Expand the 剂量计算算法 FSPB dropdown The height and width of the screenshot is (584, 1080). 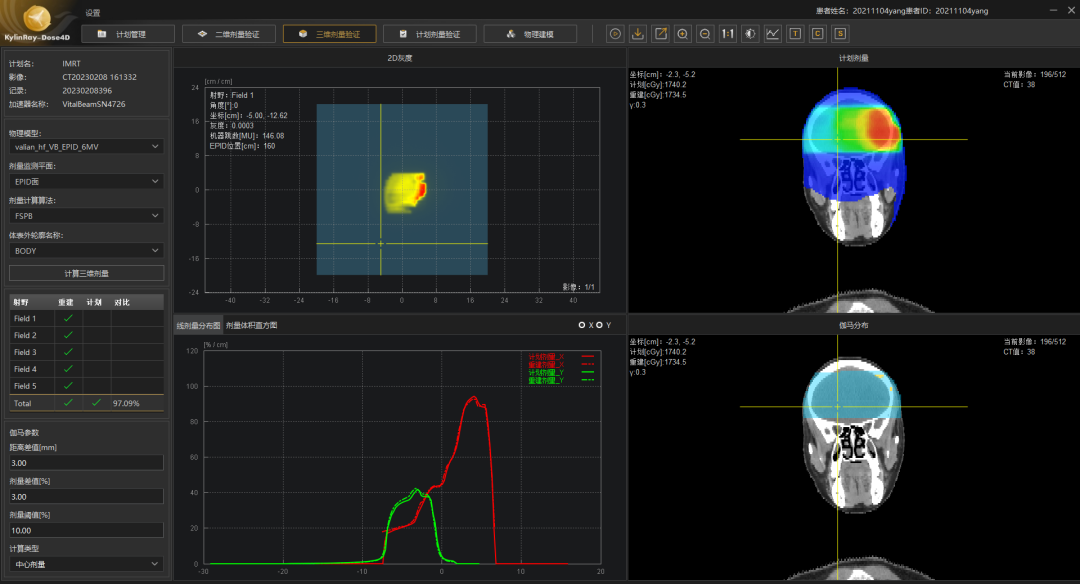click(86, 215)
